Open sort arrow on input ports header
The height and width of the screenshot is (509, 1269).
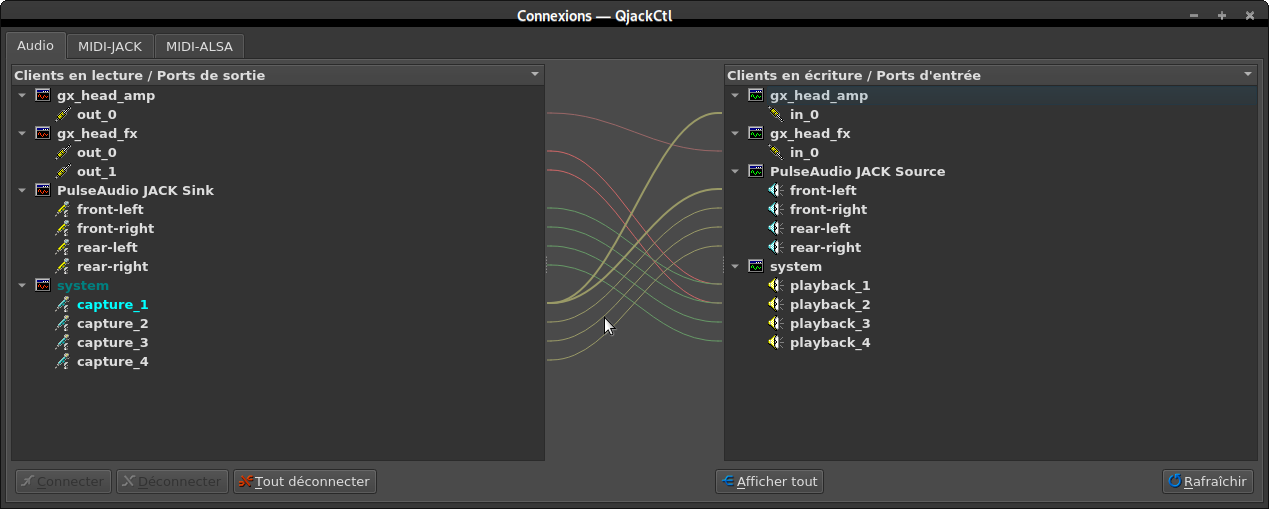point(1248,75)
